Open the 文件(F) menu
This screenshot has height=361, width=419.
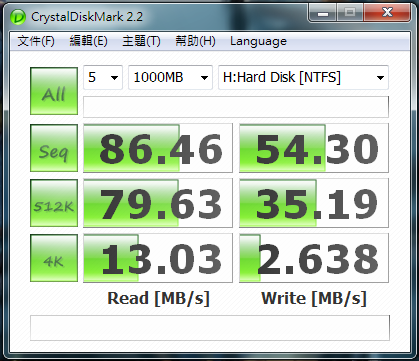pos(36,41)
